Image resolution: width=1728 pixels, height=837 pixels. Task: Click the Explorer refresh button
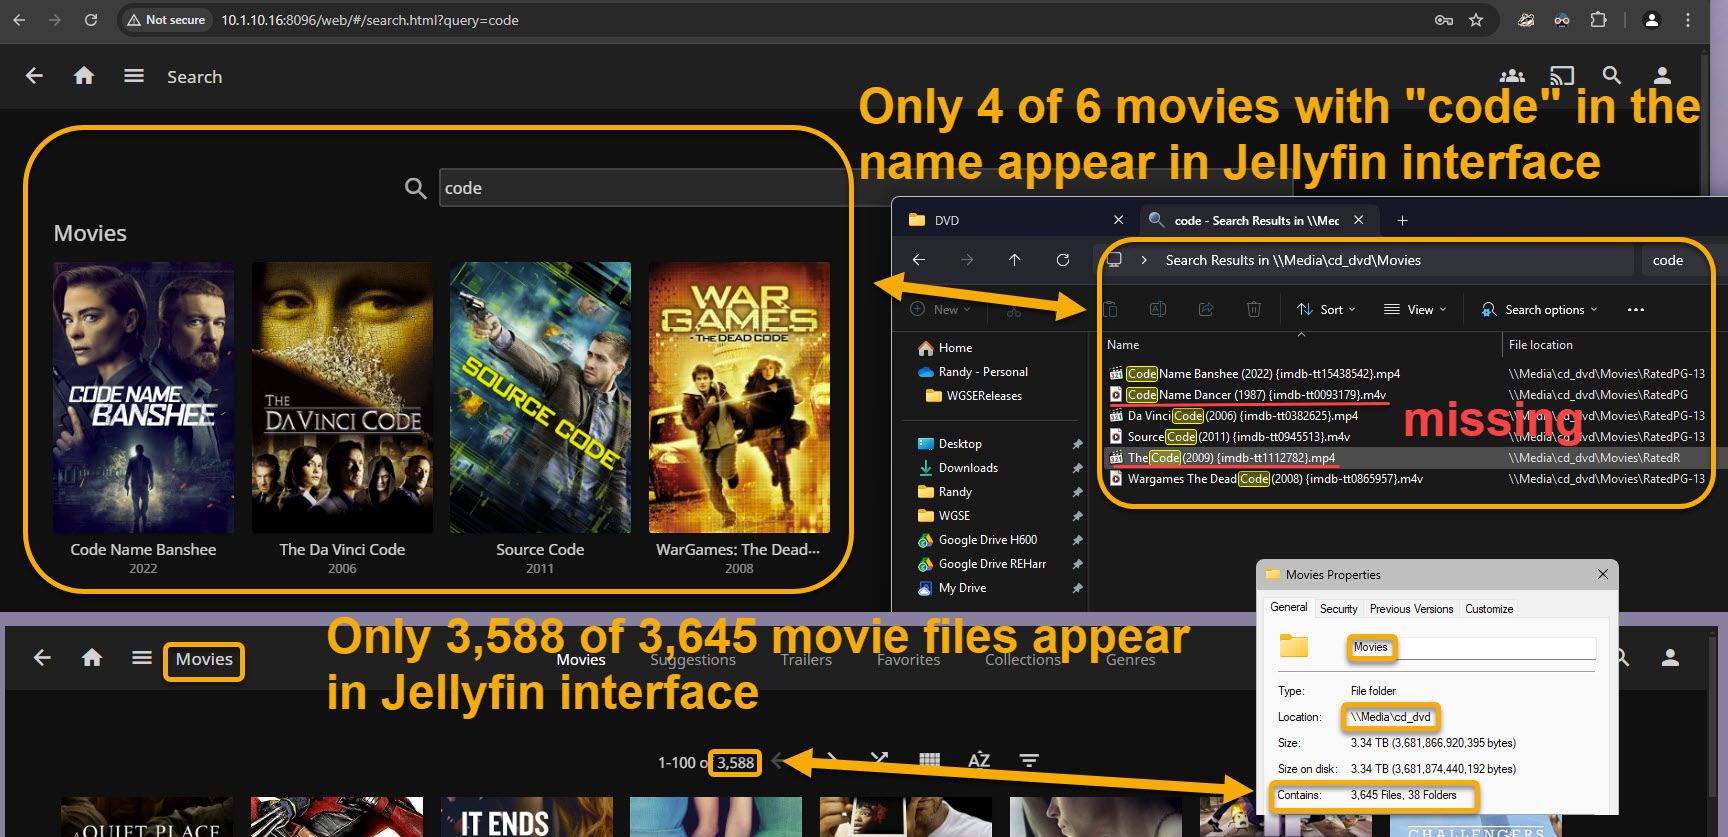1063,260
